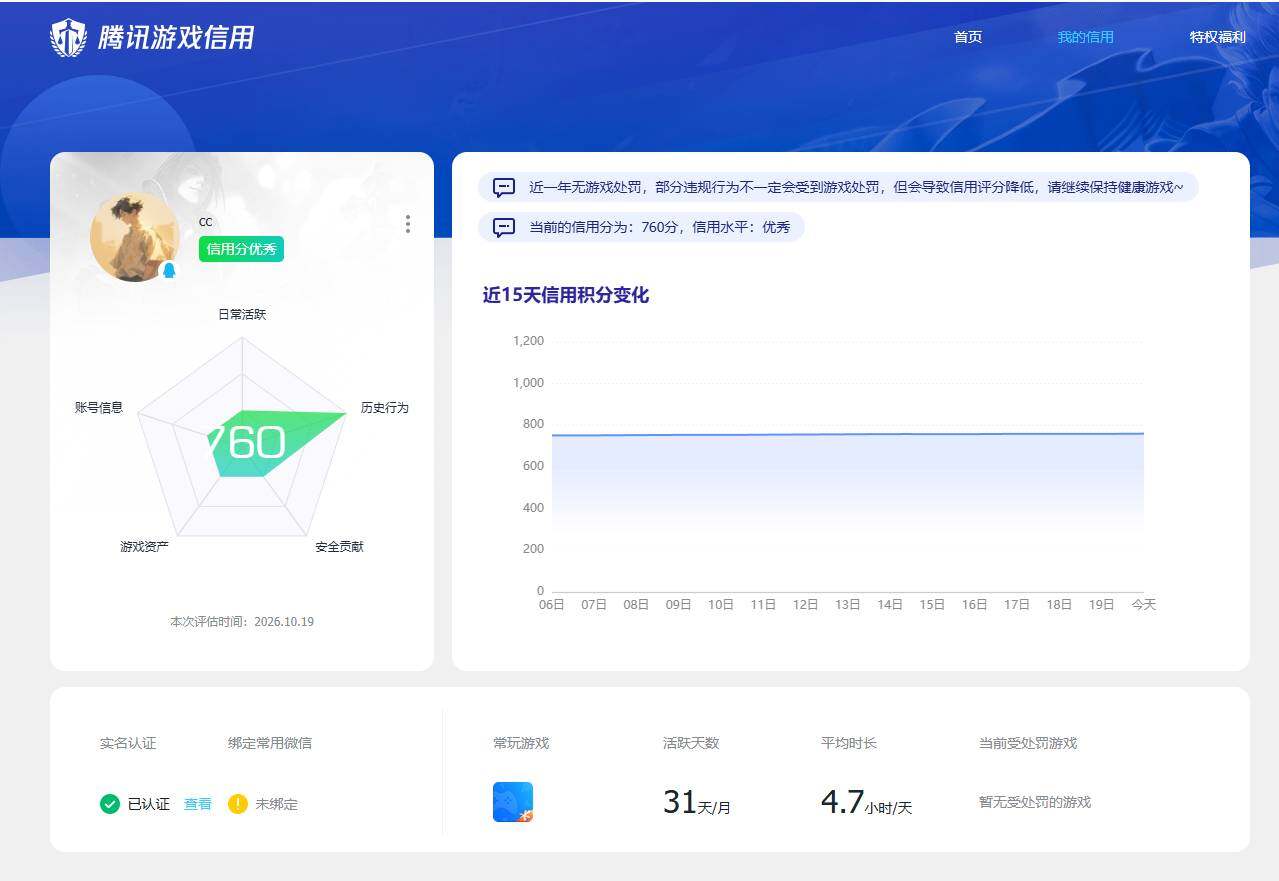
Task: Click the yellow warning icon for WeChat binding
Action: (x=237, y=804)
